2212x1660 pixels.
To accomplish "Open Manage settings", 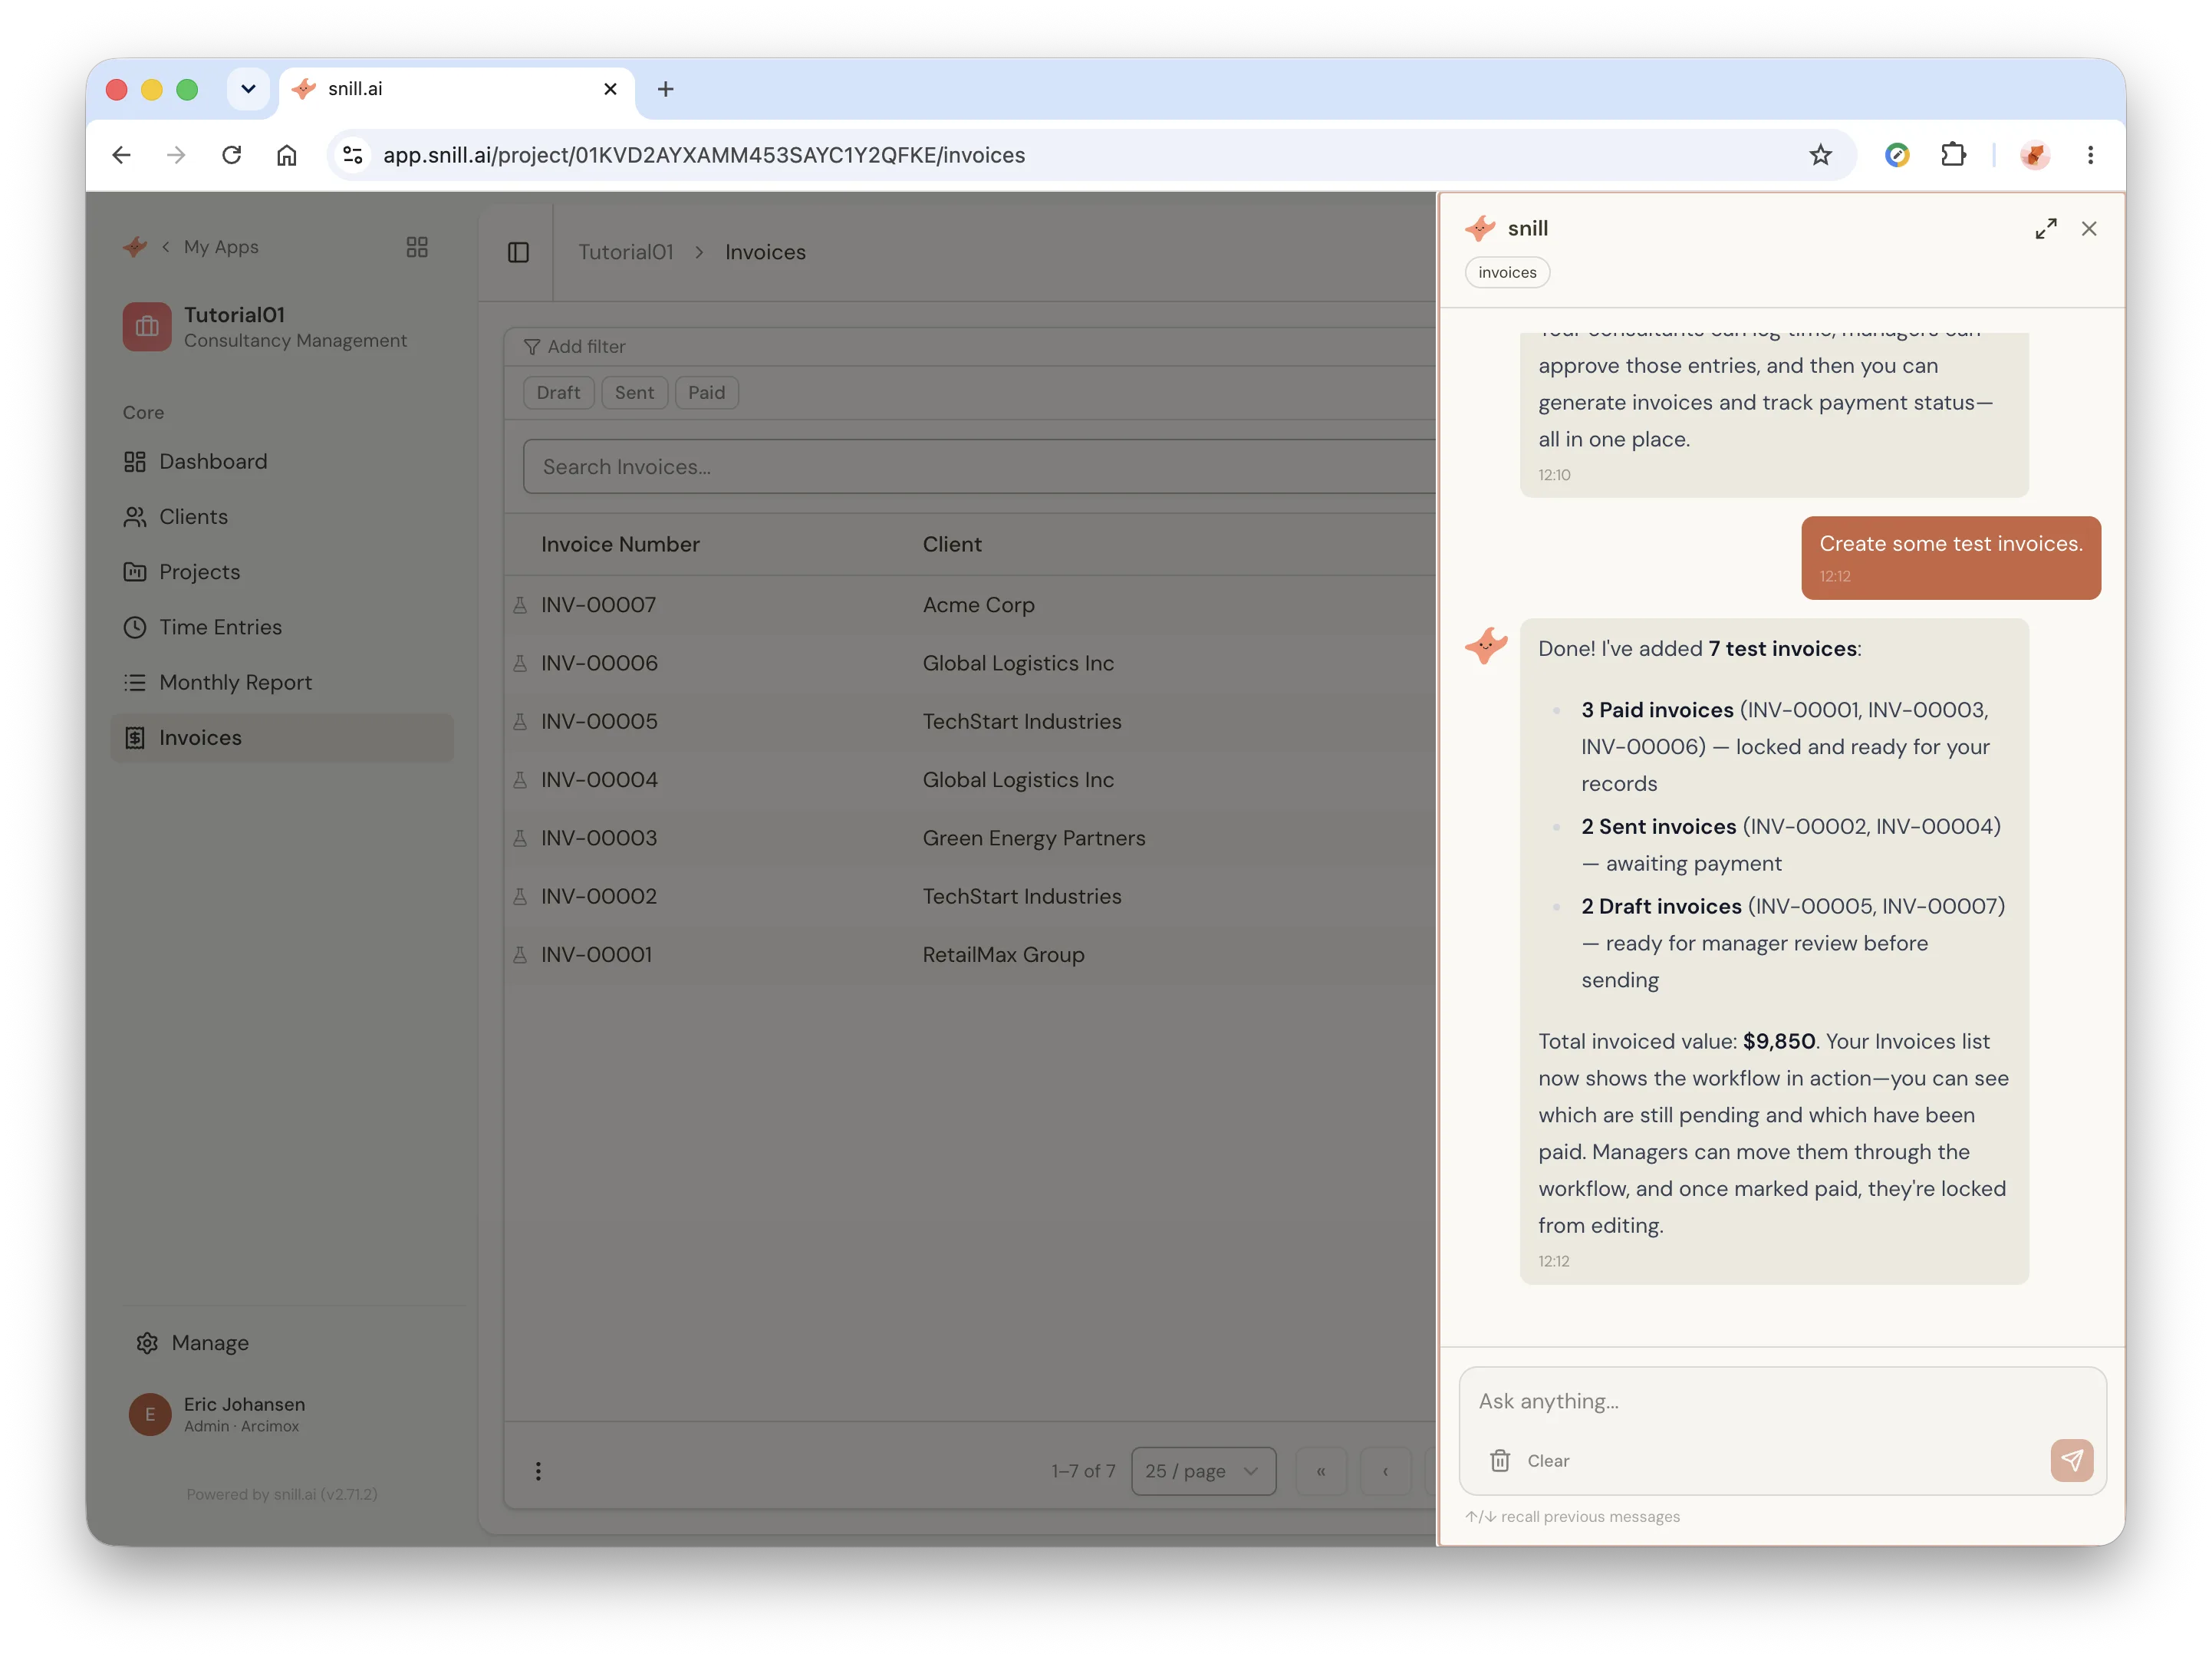I will click(193, 1343).
